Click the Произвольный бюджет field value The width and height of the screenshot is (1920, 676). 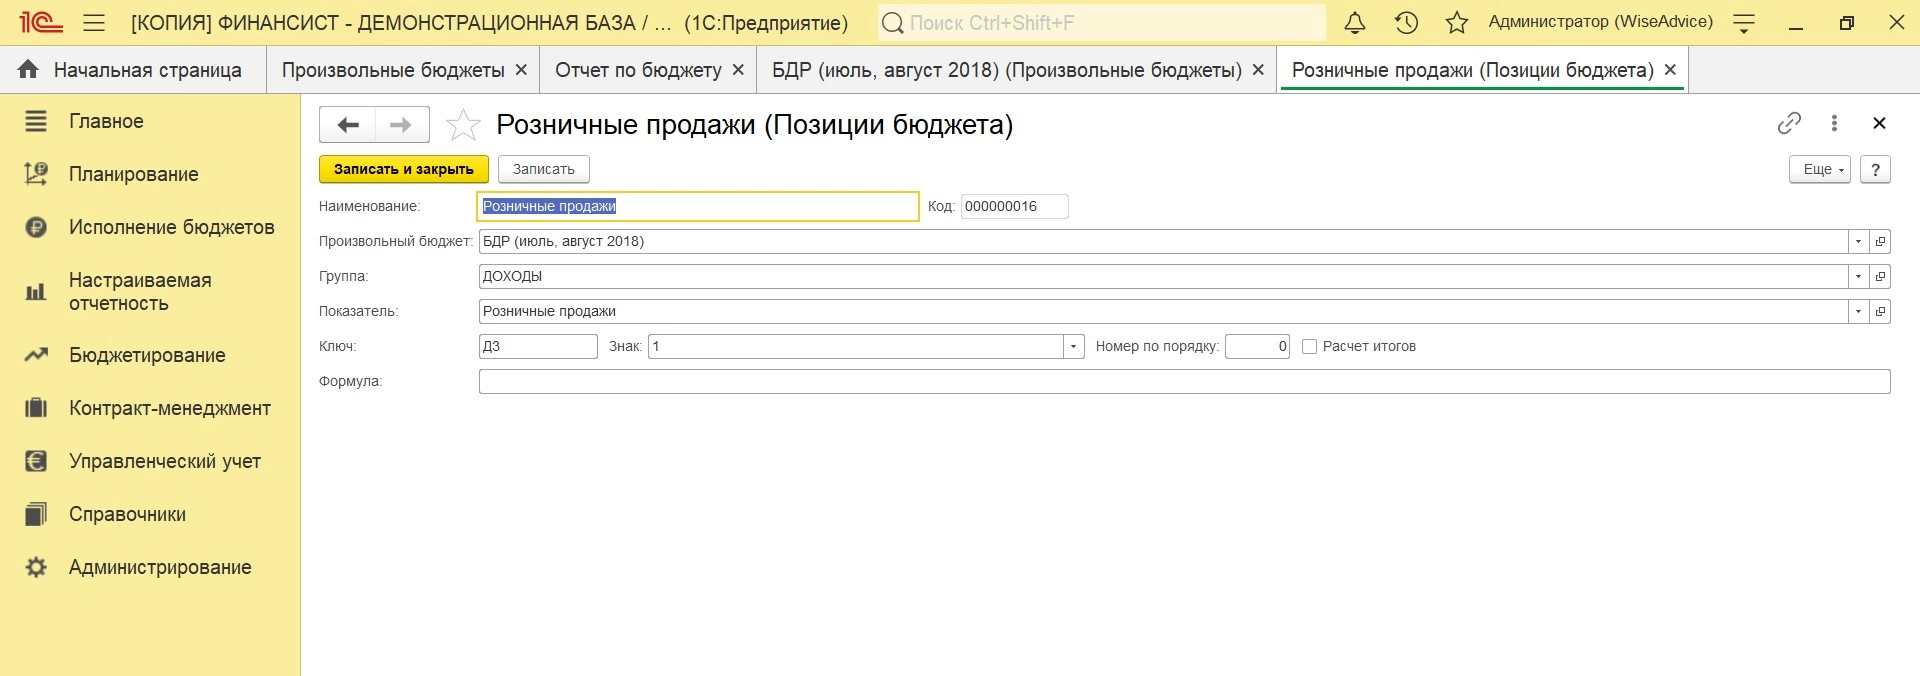coord(1163,241)
